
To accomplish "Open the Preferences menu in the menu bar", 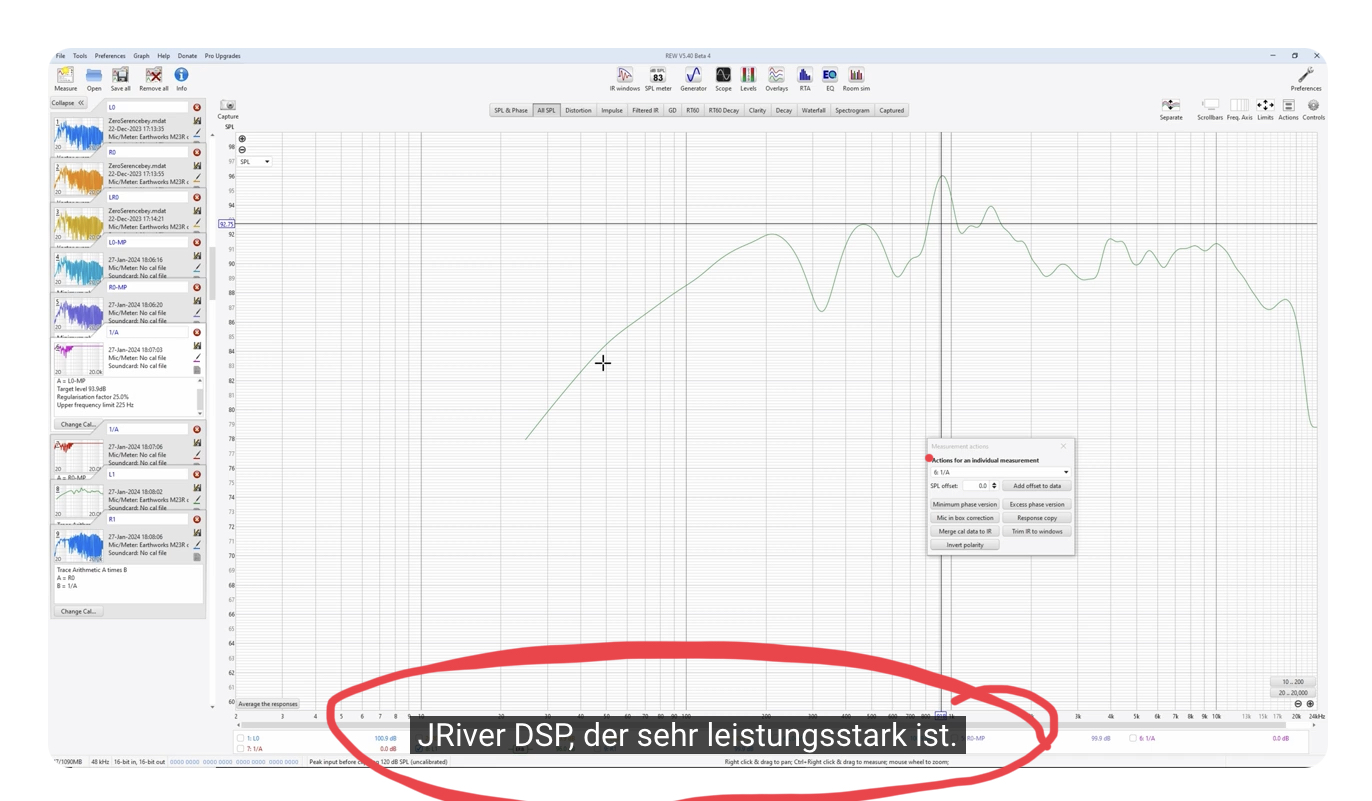I will click(x=110, y=56).
